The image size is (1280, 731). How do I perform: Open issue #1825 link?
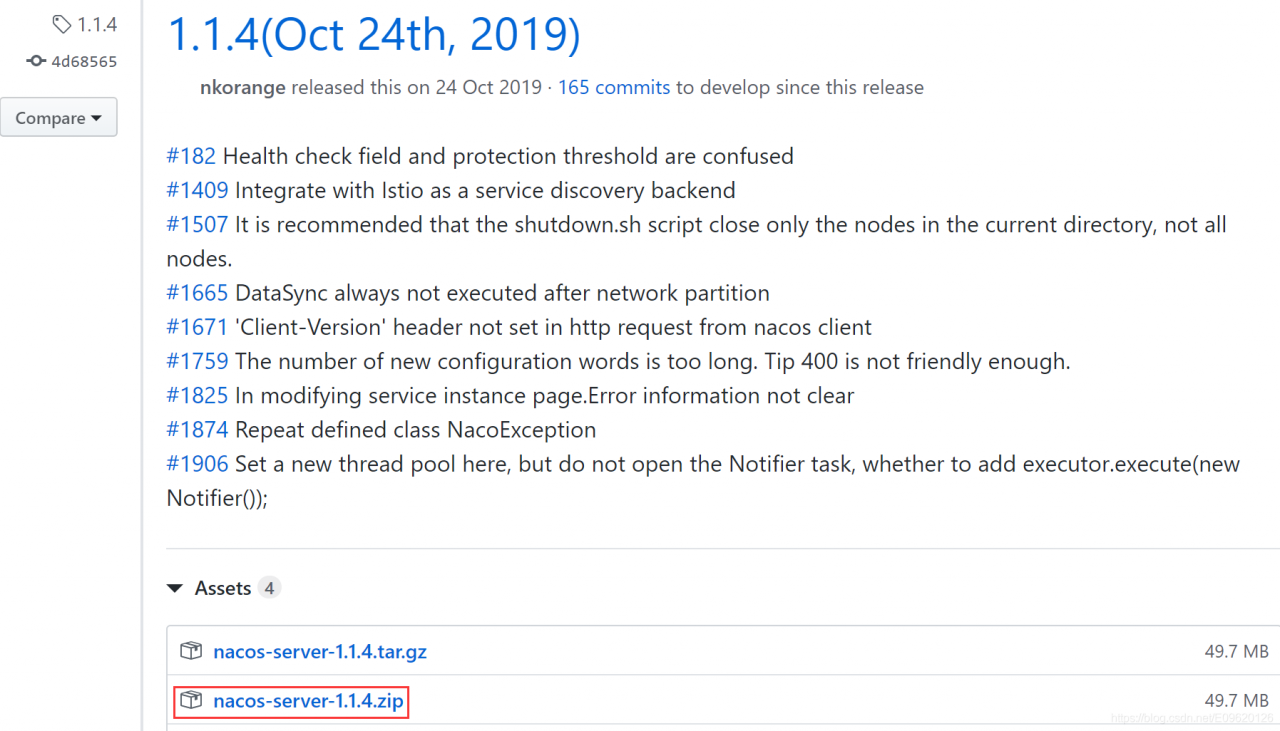[197, 395]
